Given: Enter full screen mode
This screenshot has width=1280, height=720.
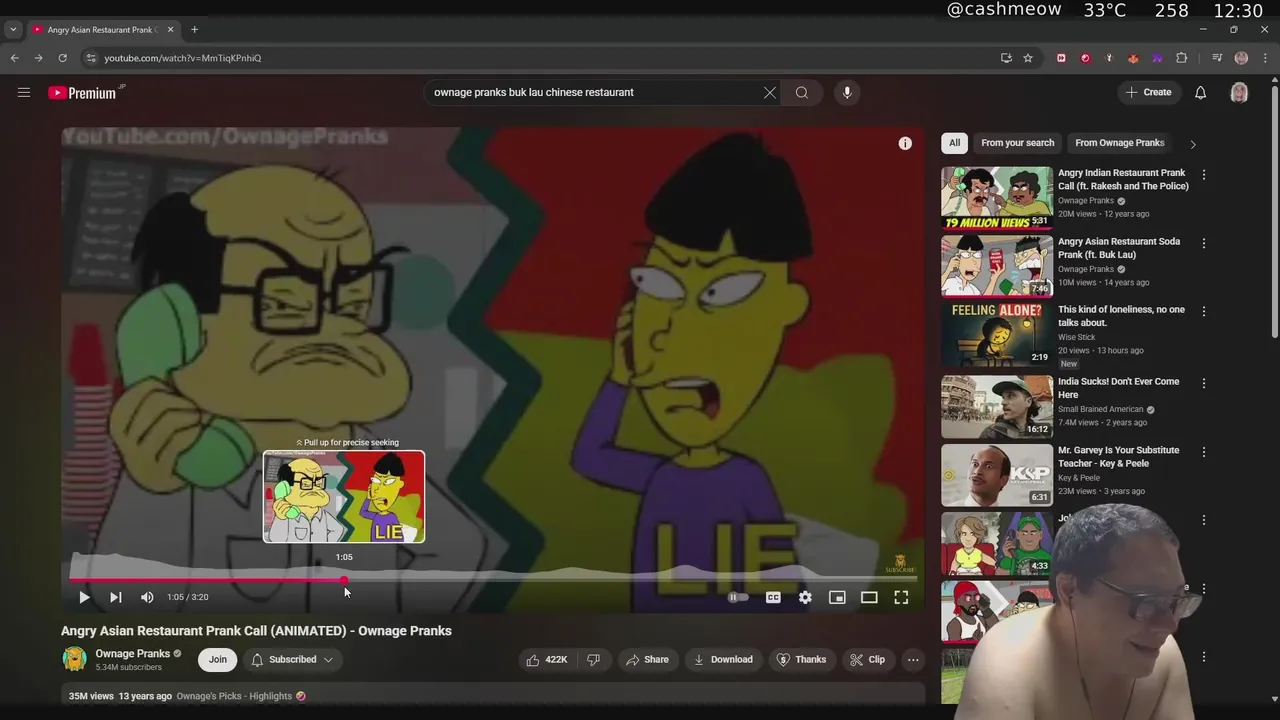Looking at the screenshot, I should click(x=901, y=597).
